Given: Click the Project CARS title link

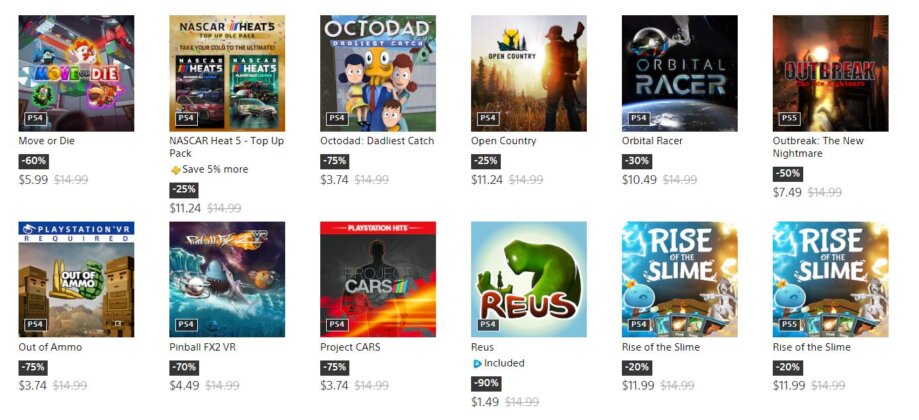Looking at the screenshot, I should (350, 347).
